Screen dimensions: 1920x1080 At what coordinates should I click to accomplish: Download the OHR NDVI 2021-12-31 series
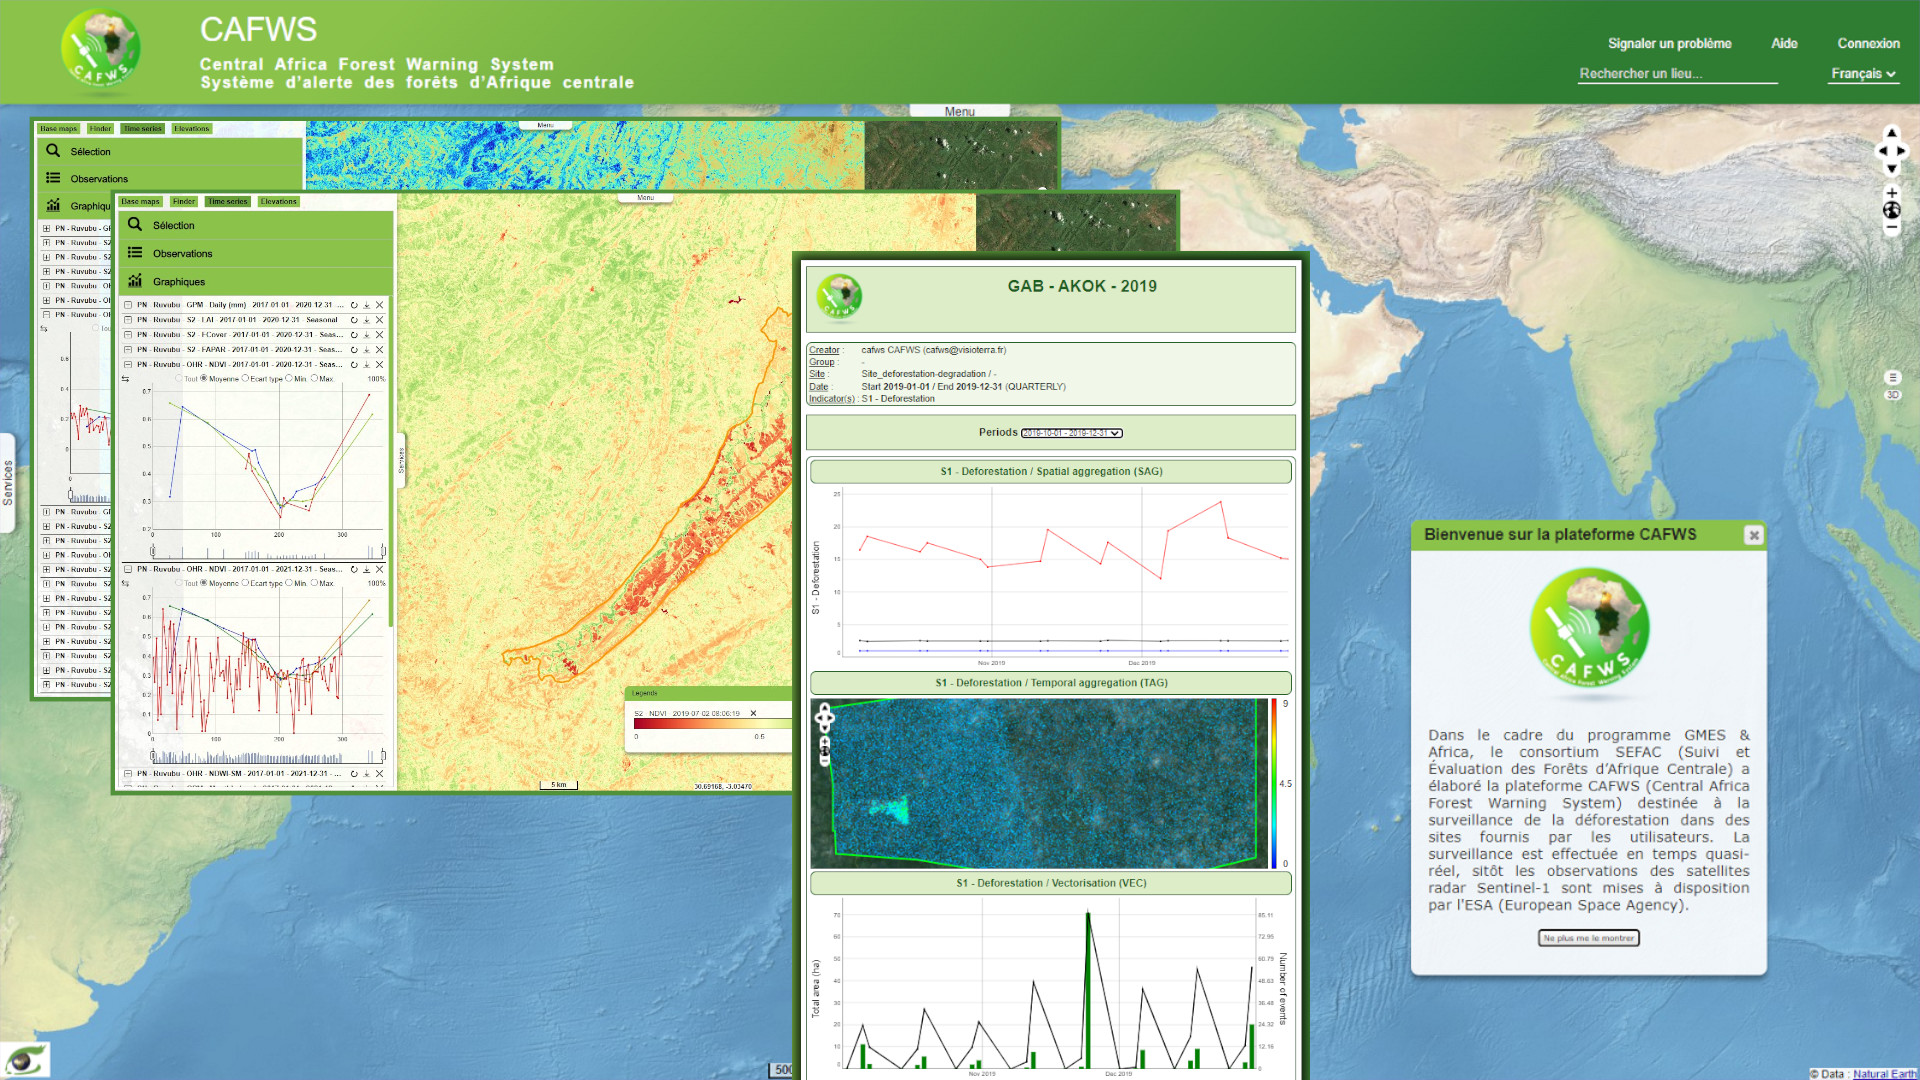click(x=367, y=569)
